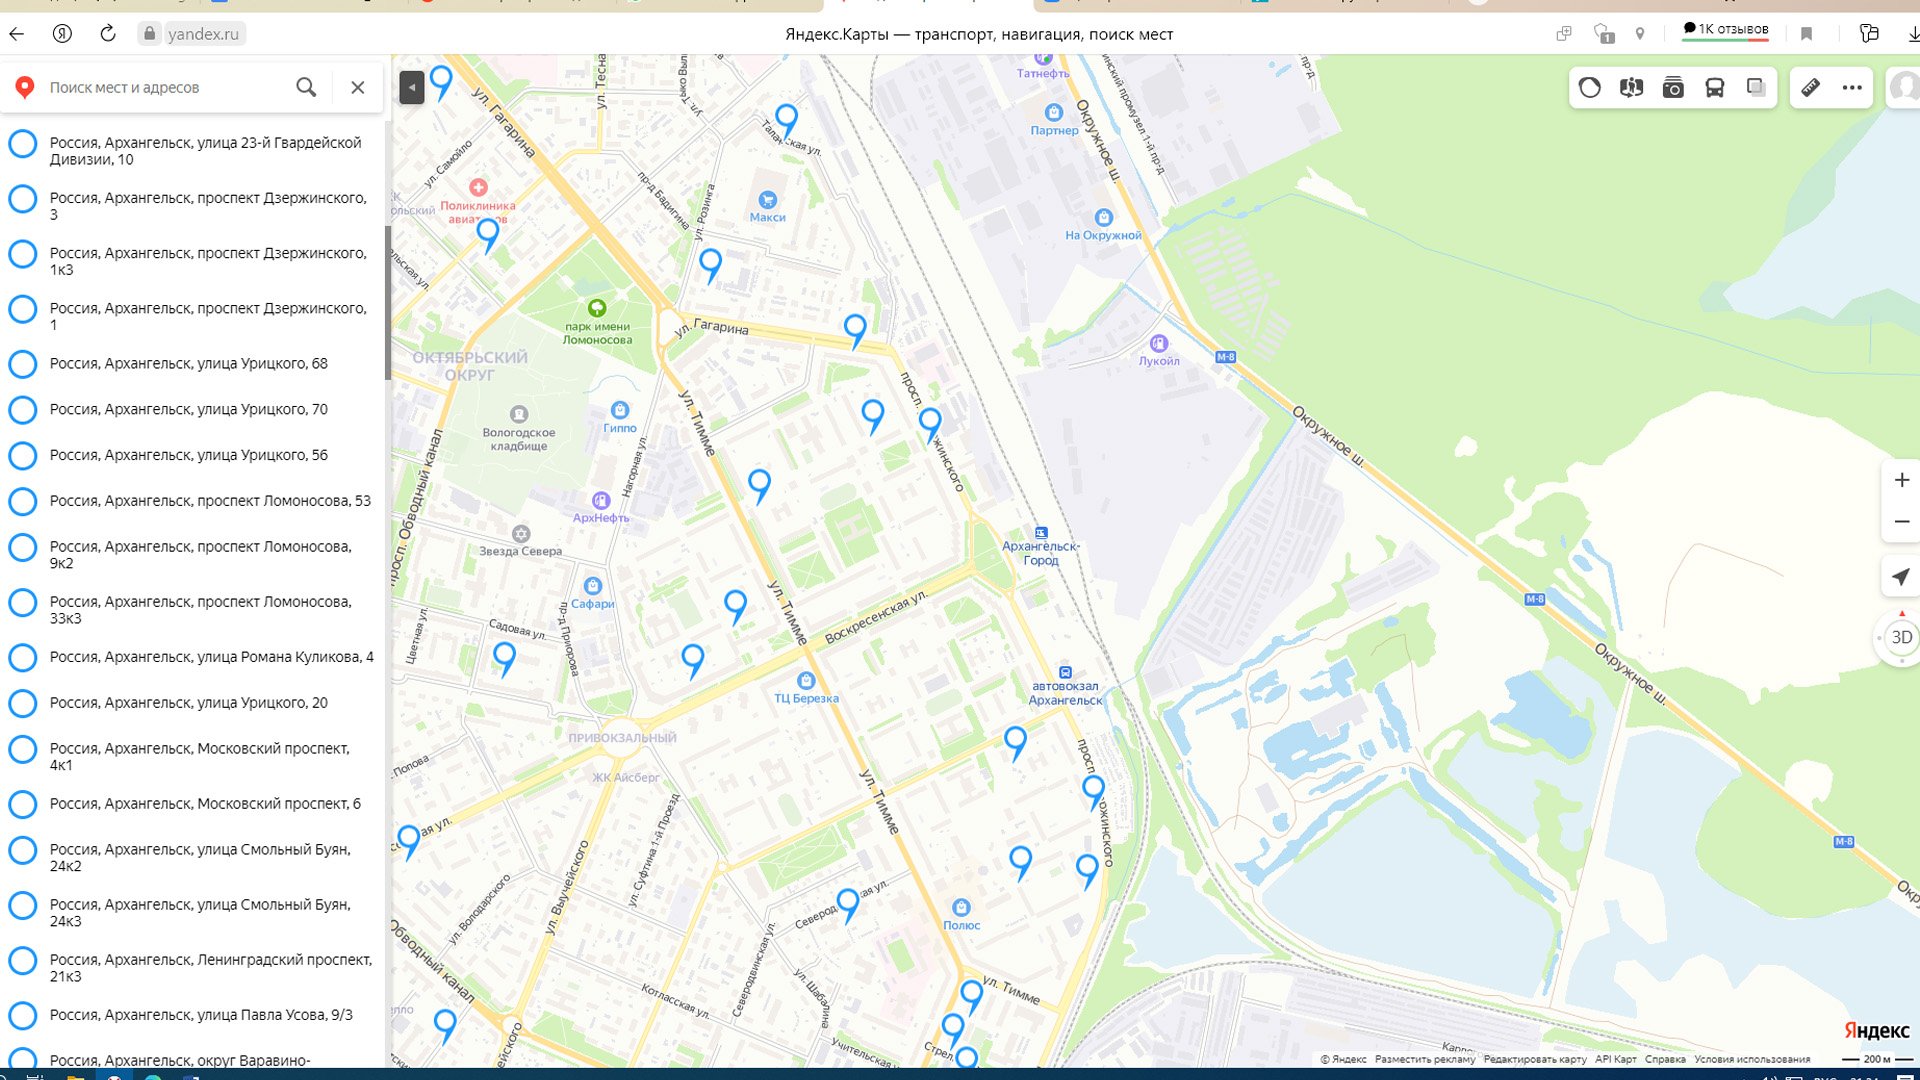Viewport: 1920px width, 1080px height.
Task: Select radio for улица Урицкого, 70
Action: click(23, 410)
